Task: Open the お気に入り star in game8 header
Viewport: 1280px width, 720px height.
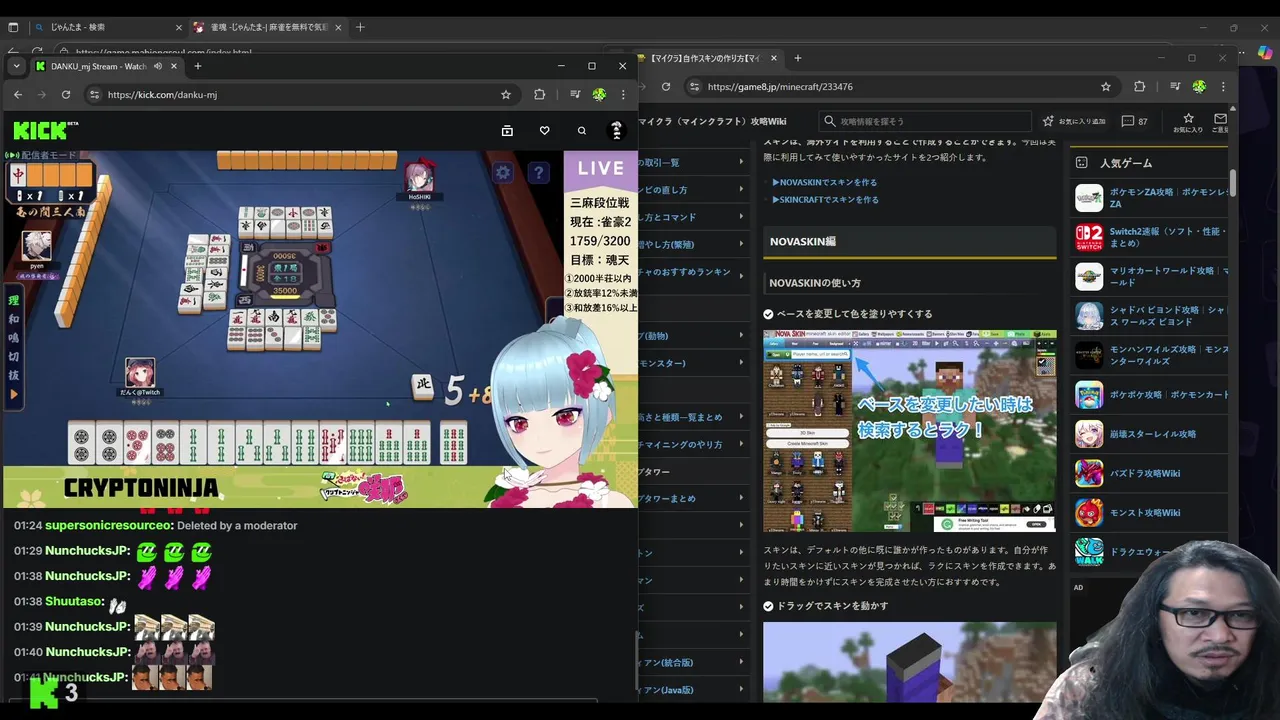Action: pyautogui.click(x=1188, y=122)
